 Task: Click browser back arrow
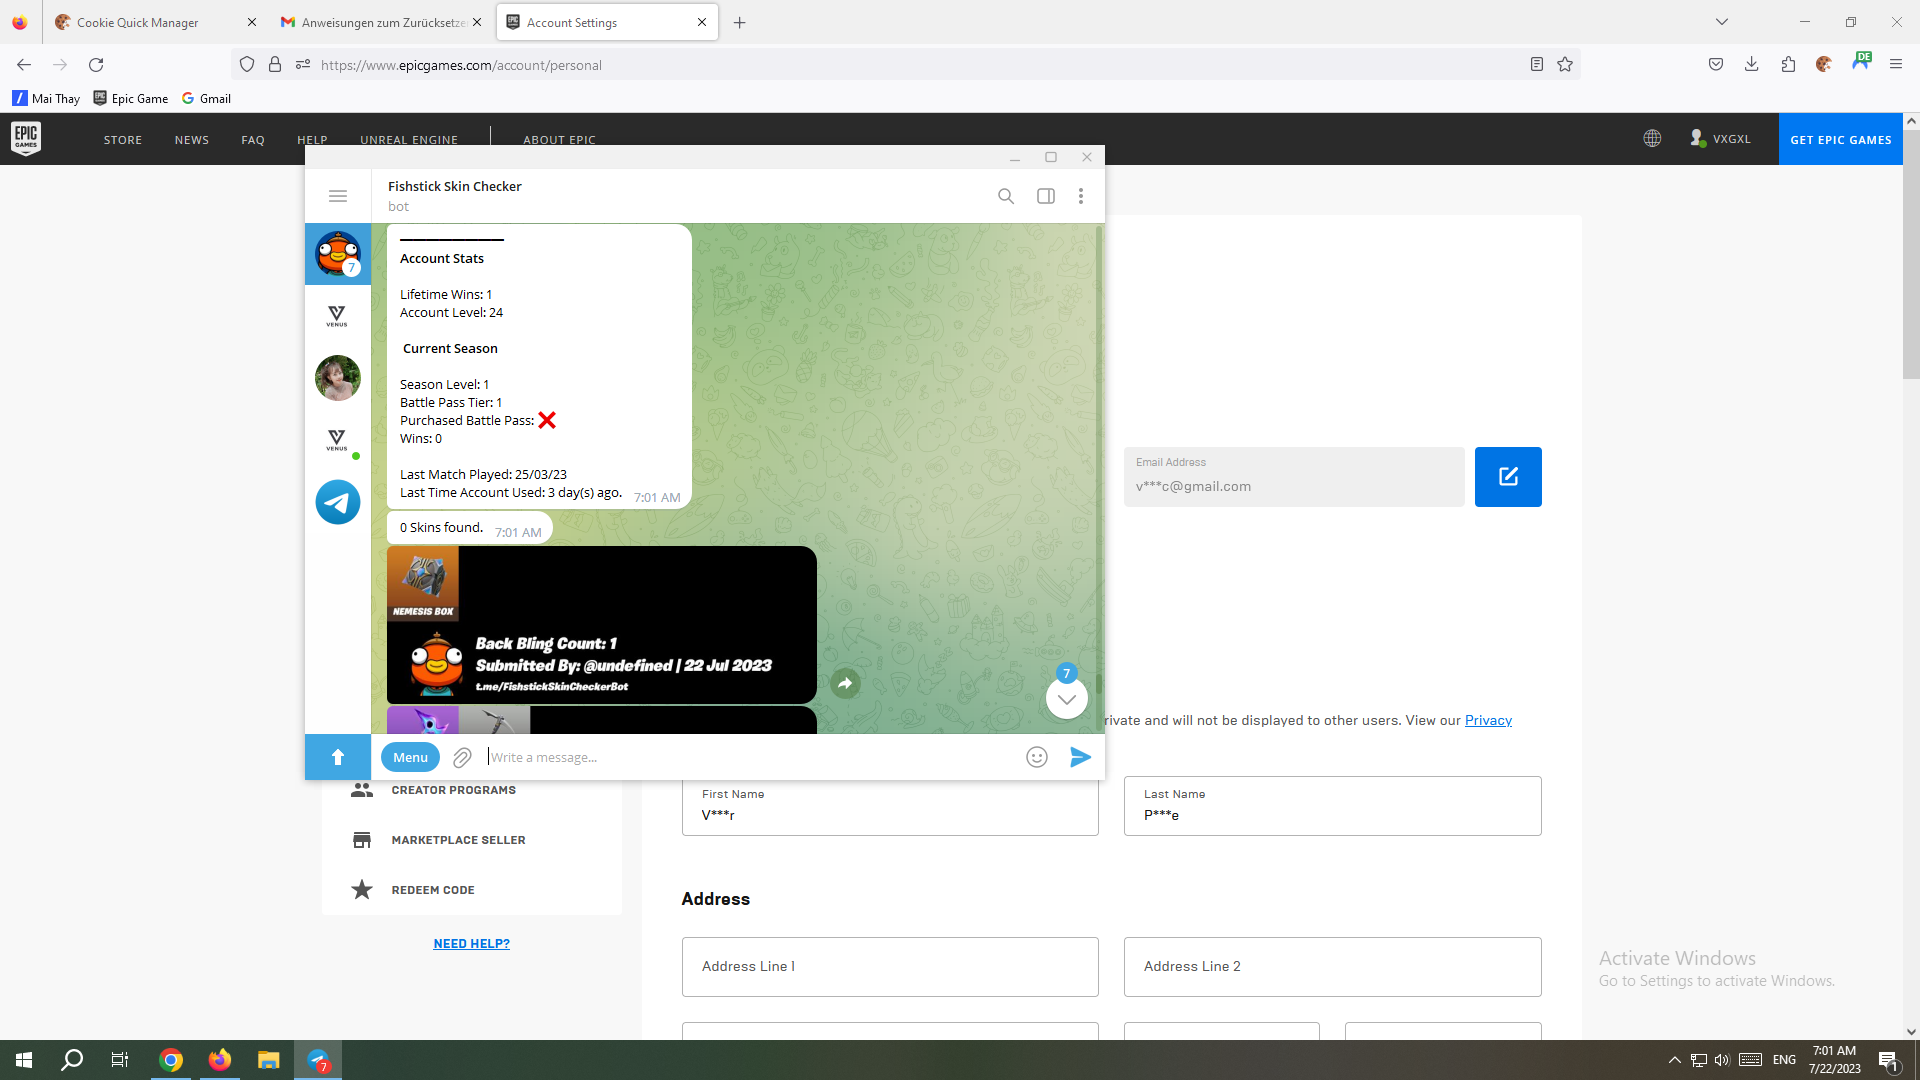click(24, 65)
